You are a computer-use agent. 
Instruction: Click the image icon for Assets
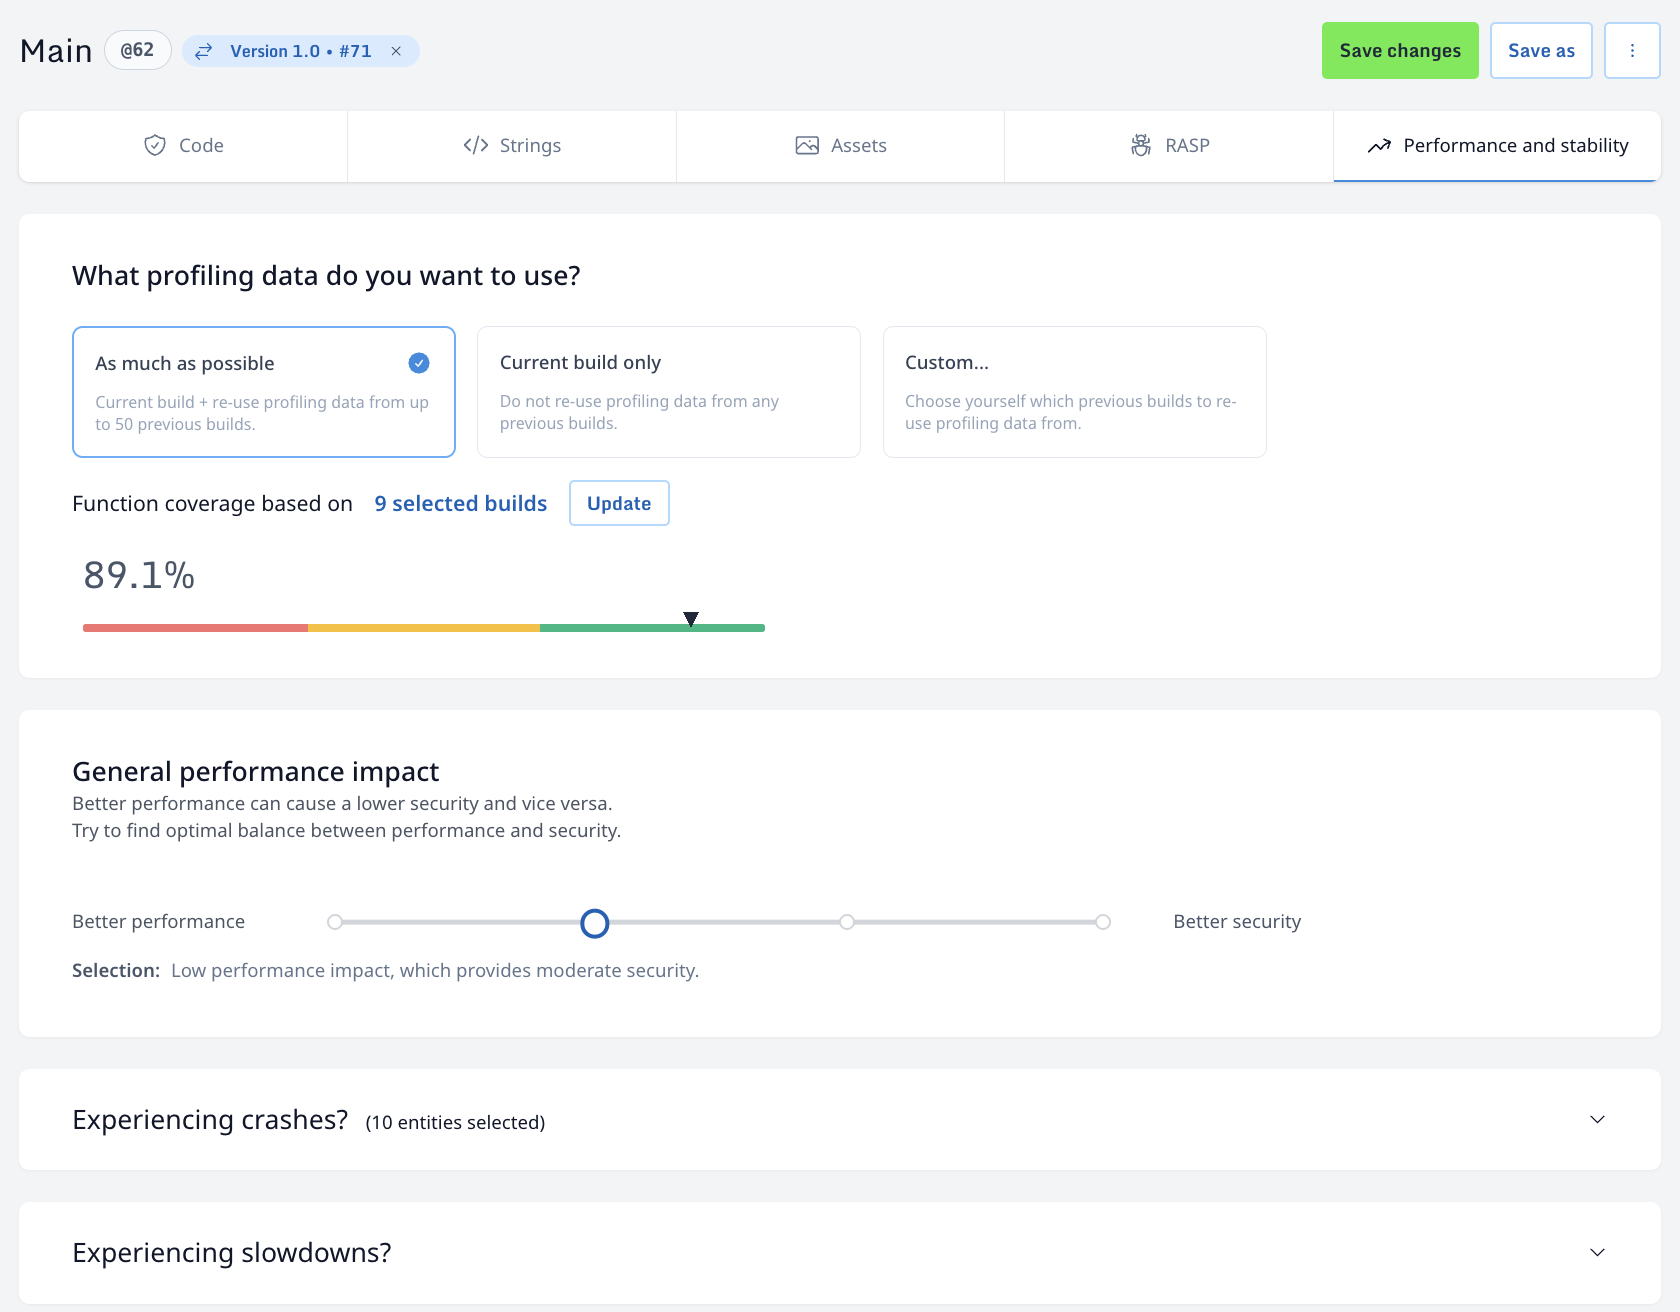coord(807,146)
